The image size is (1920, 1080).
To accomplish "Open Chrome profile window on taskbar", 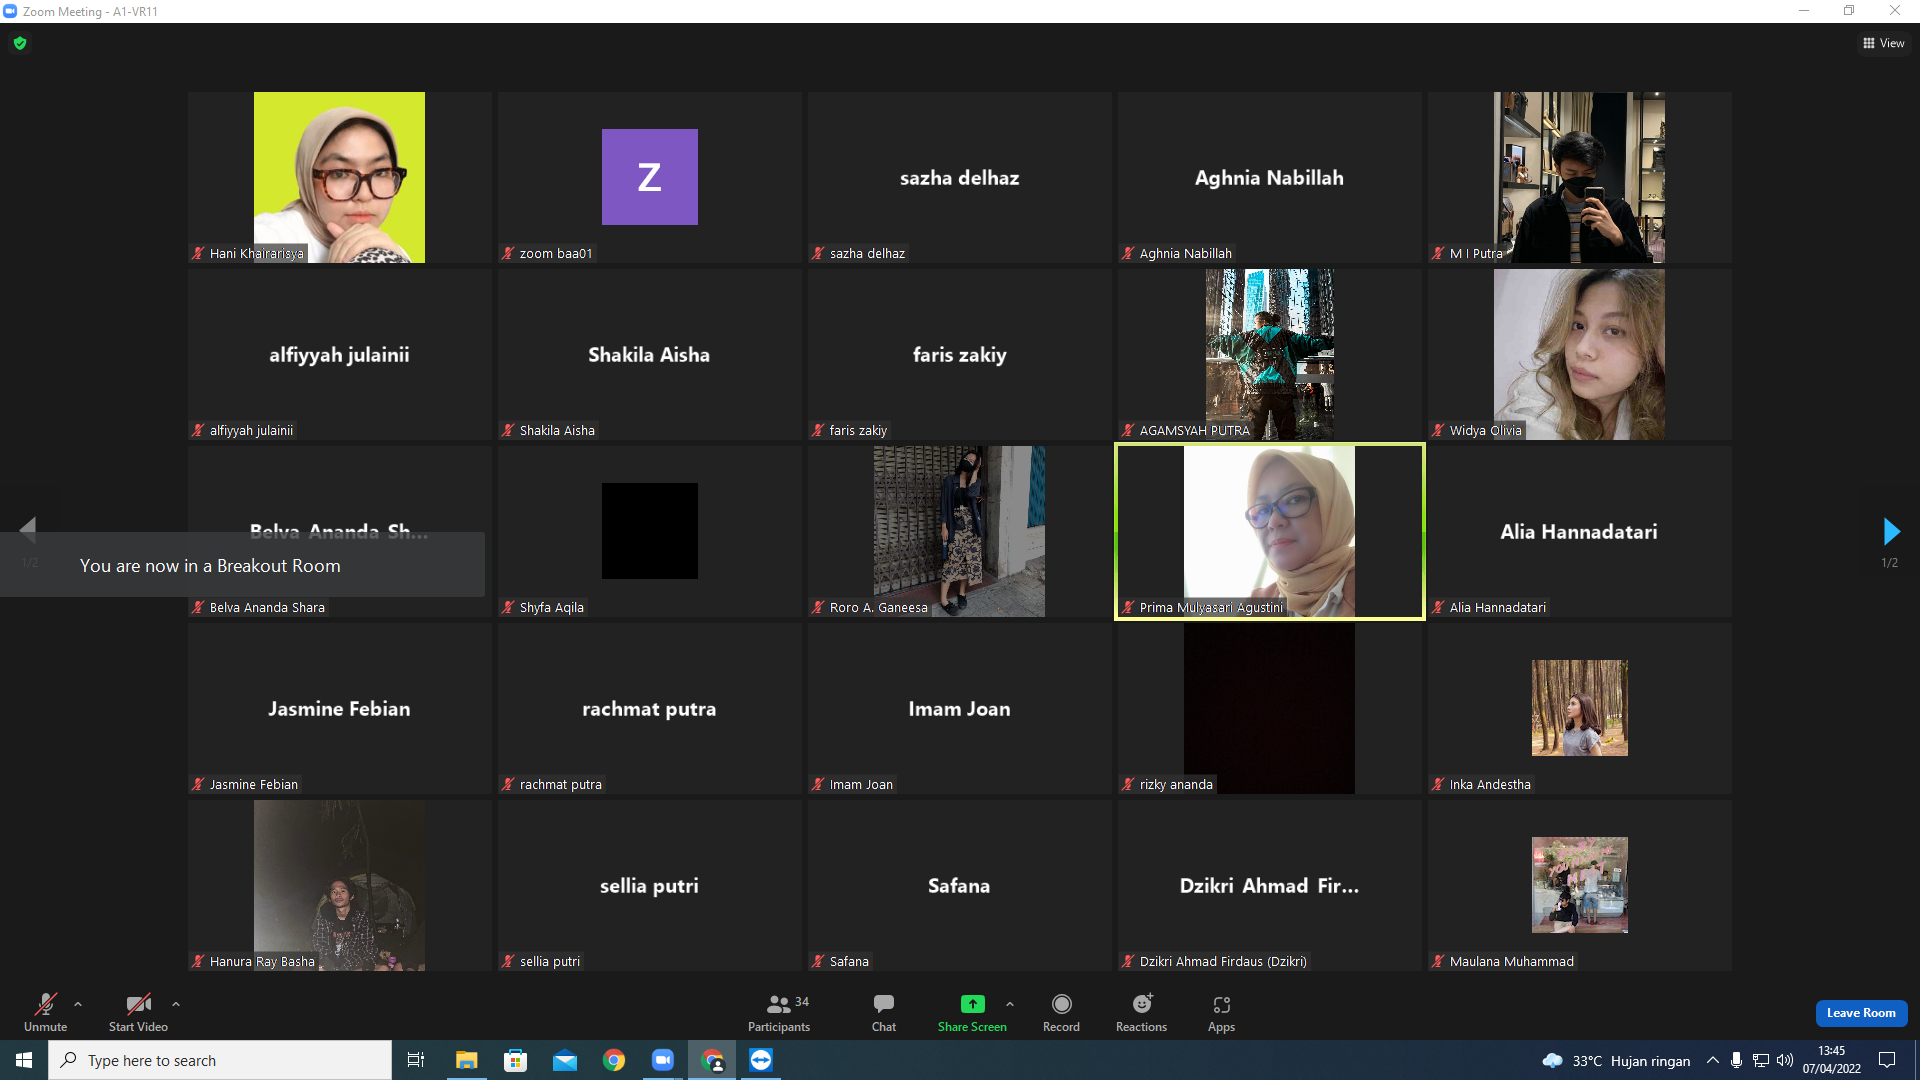I will [712, 1060].
